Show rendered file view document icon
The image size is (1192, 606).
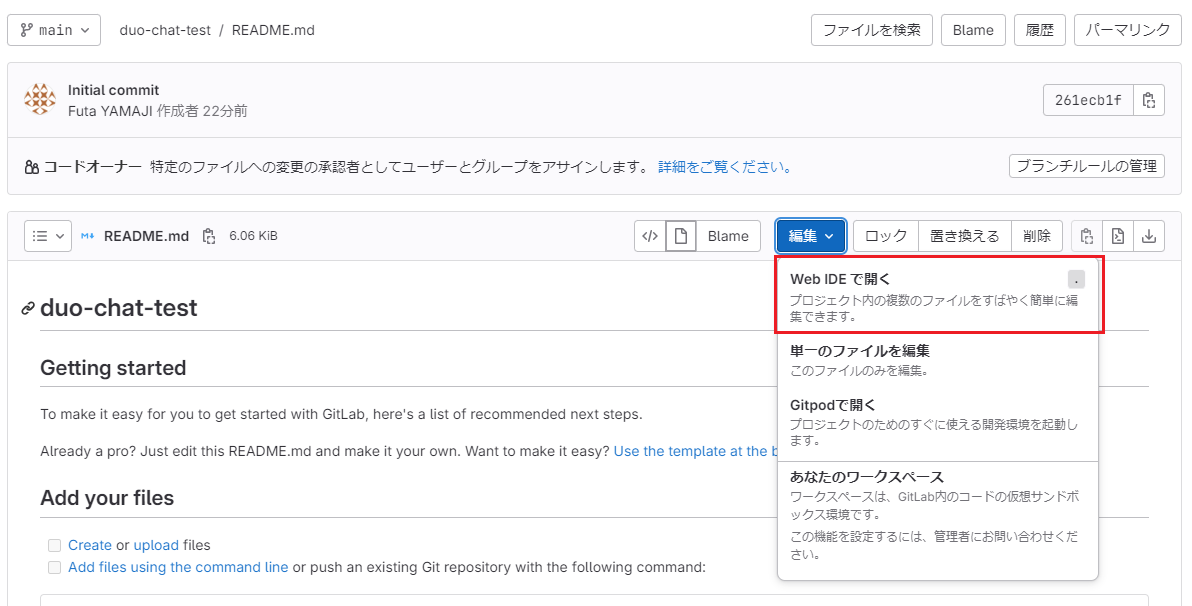pyautogui.click(x=680, y=236)
